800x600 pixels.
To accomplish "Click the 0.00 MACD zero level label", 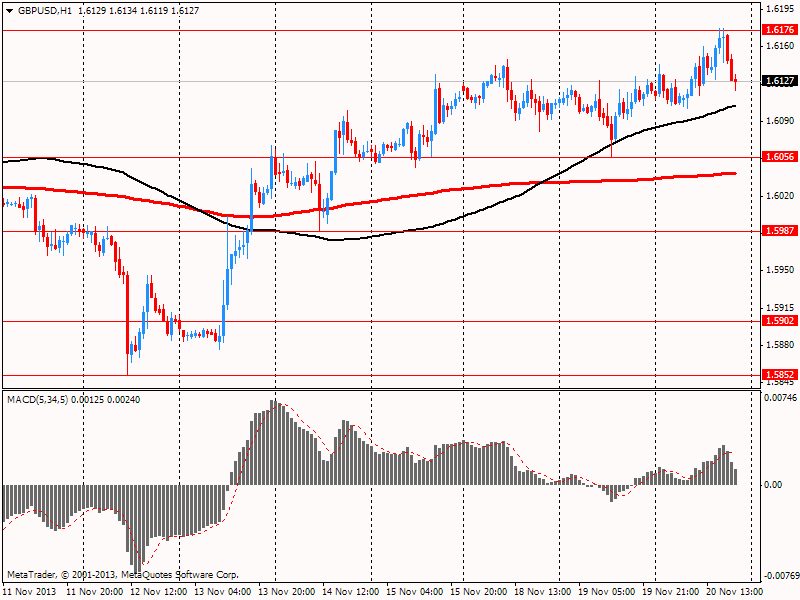I will tap(774, 485).
